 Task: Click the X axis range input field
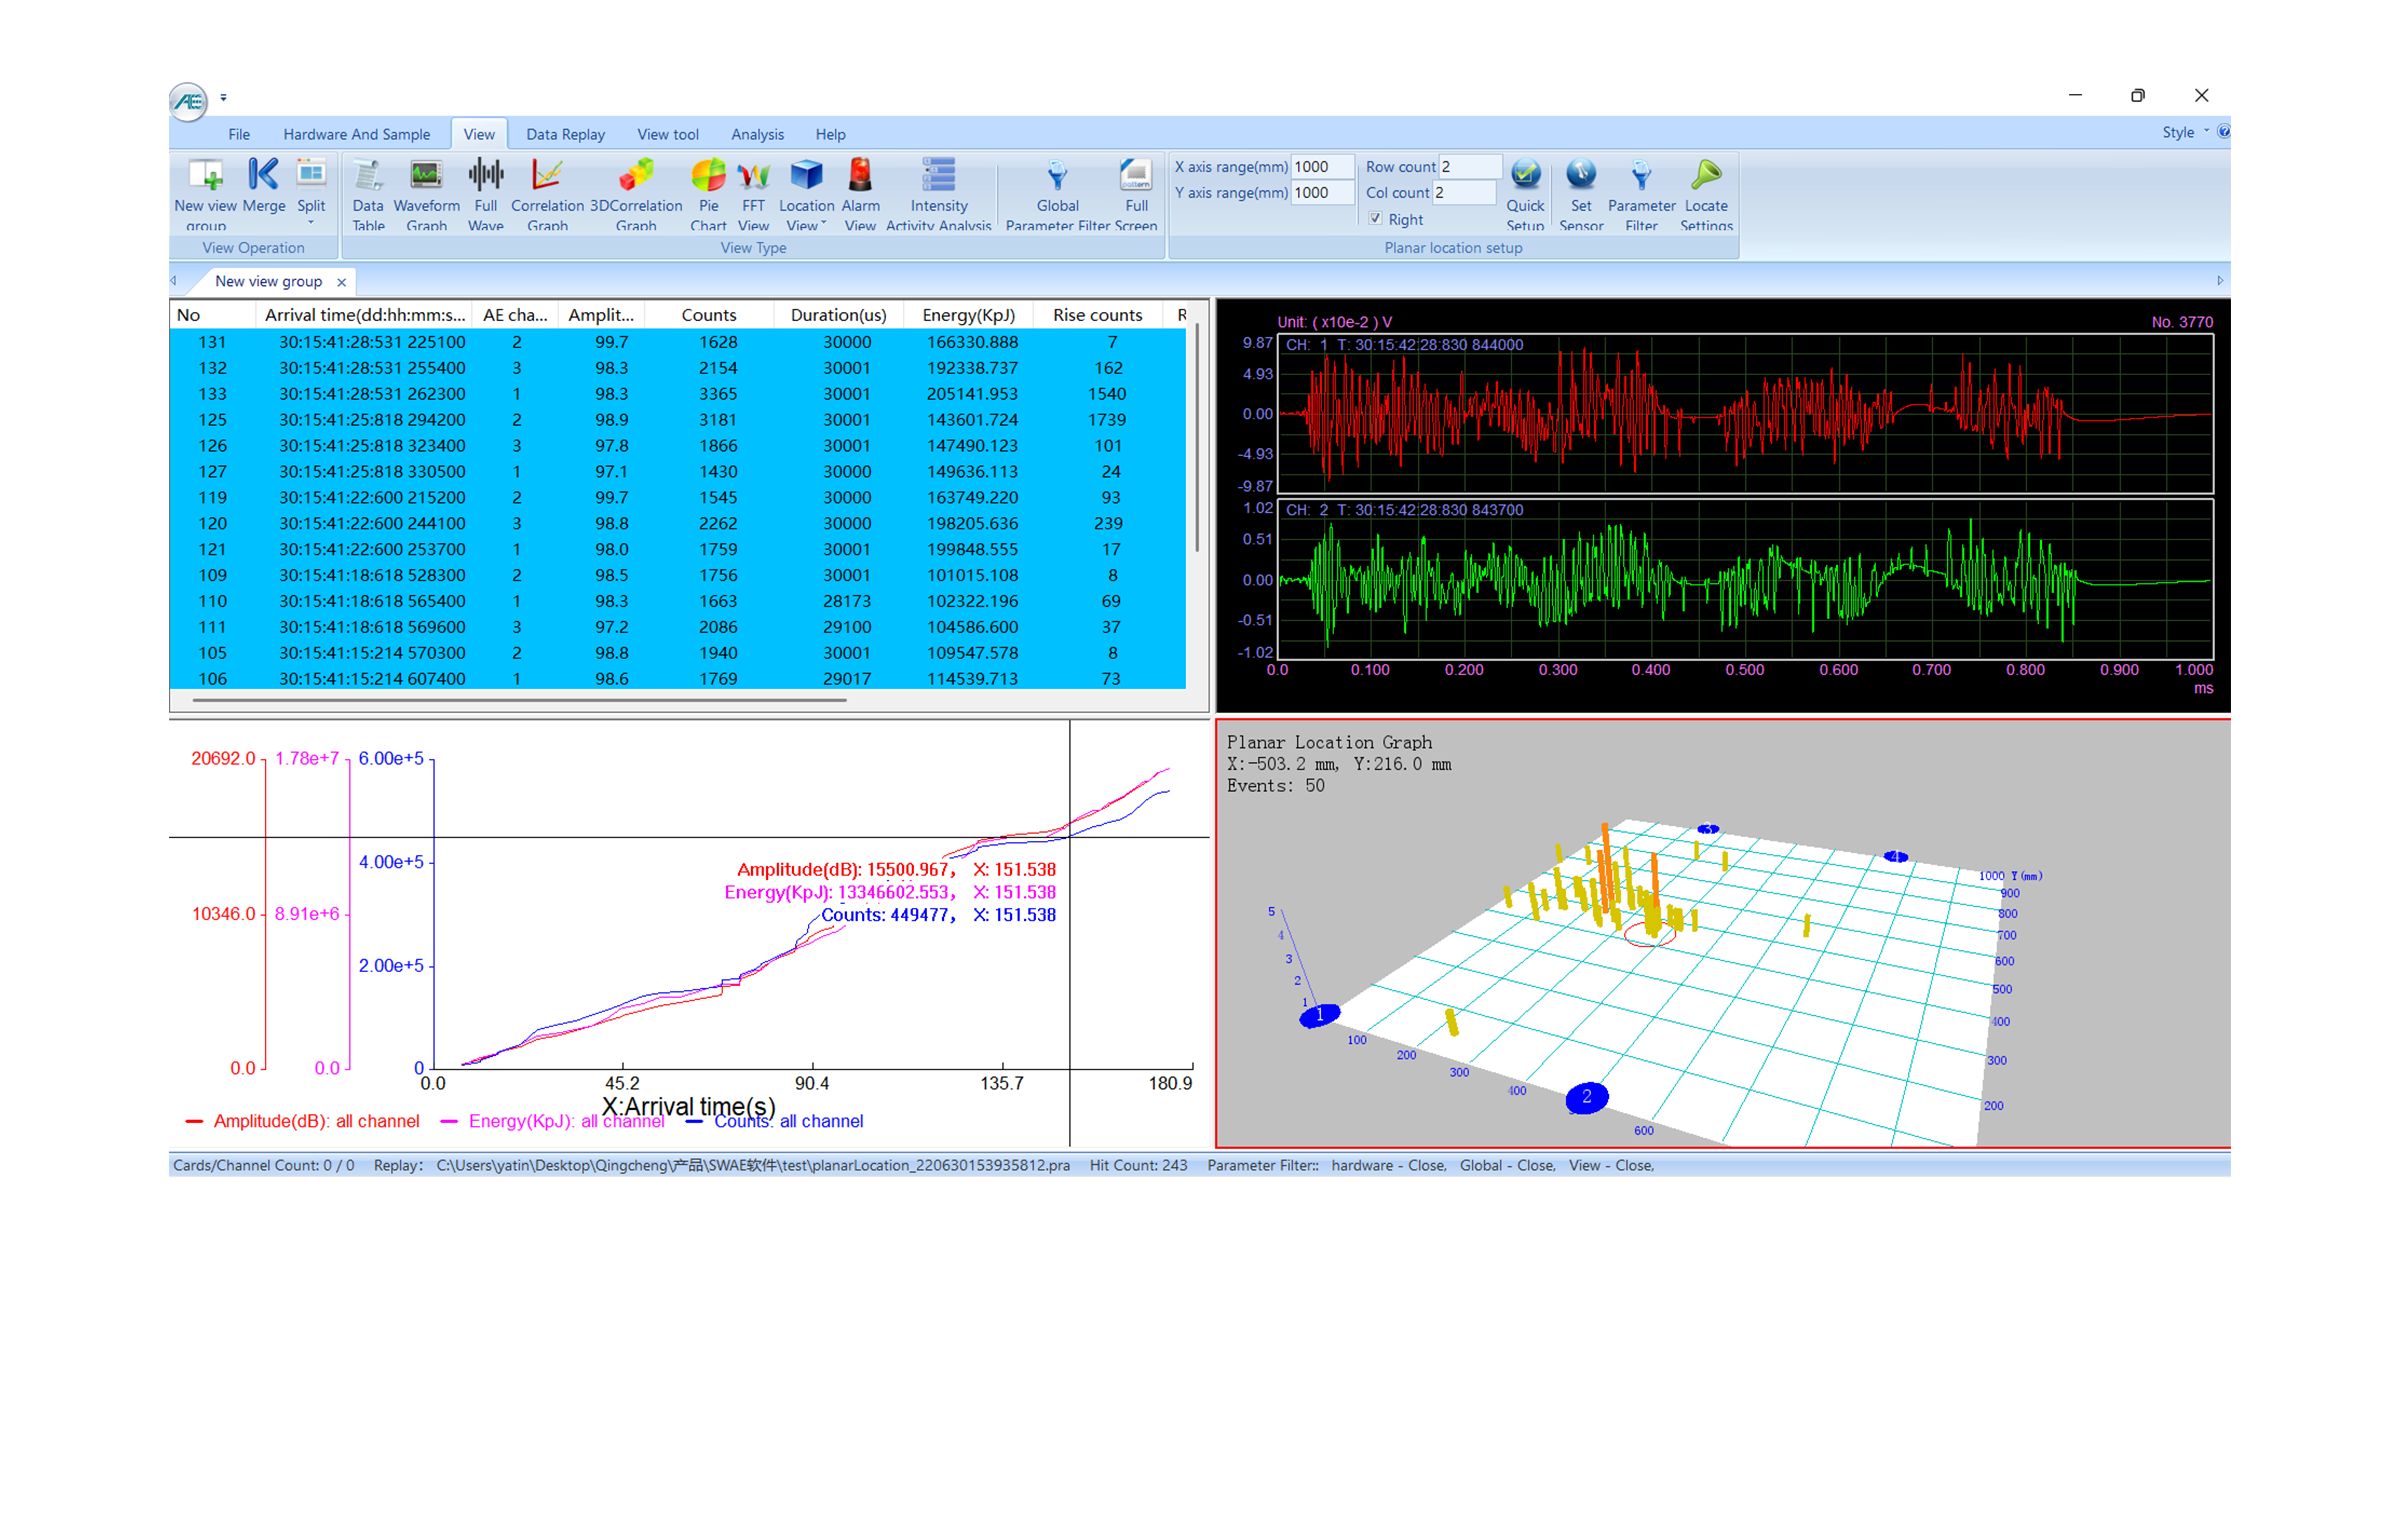[x=1321, y=167]
